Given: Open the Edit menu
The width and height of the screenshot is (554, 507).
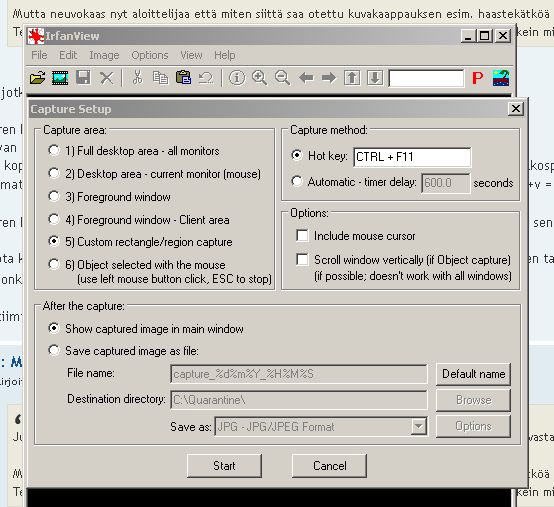Looking at the screenshot, I should (68, 55).
